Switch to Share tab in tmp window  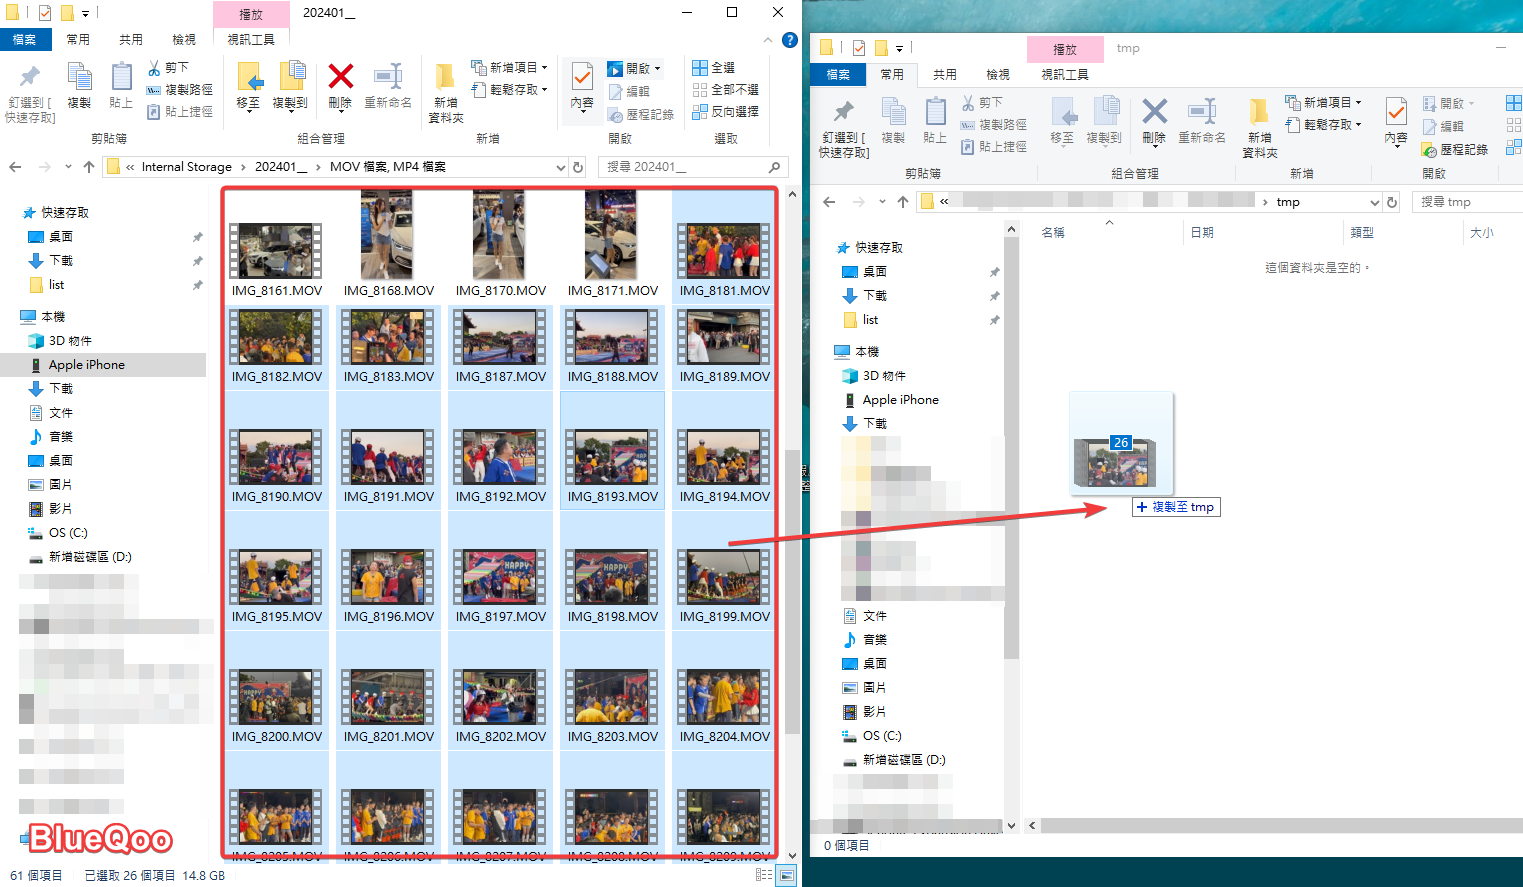tap(944, 75)
